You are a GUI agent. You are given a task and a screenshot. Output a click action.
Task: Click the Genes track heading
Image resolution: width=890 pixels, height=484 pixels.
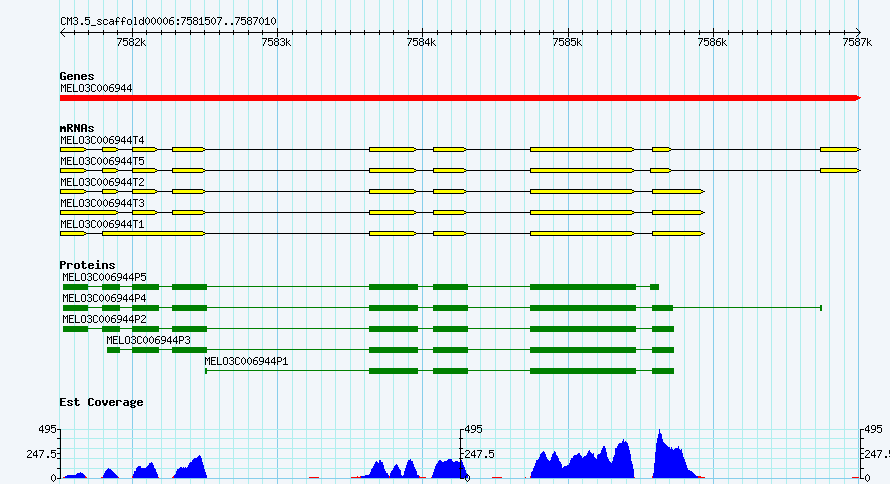[x=77, y=76]
